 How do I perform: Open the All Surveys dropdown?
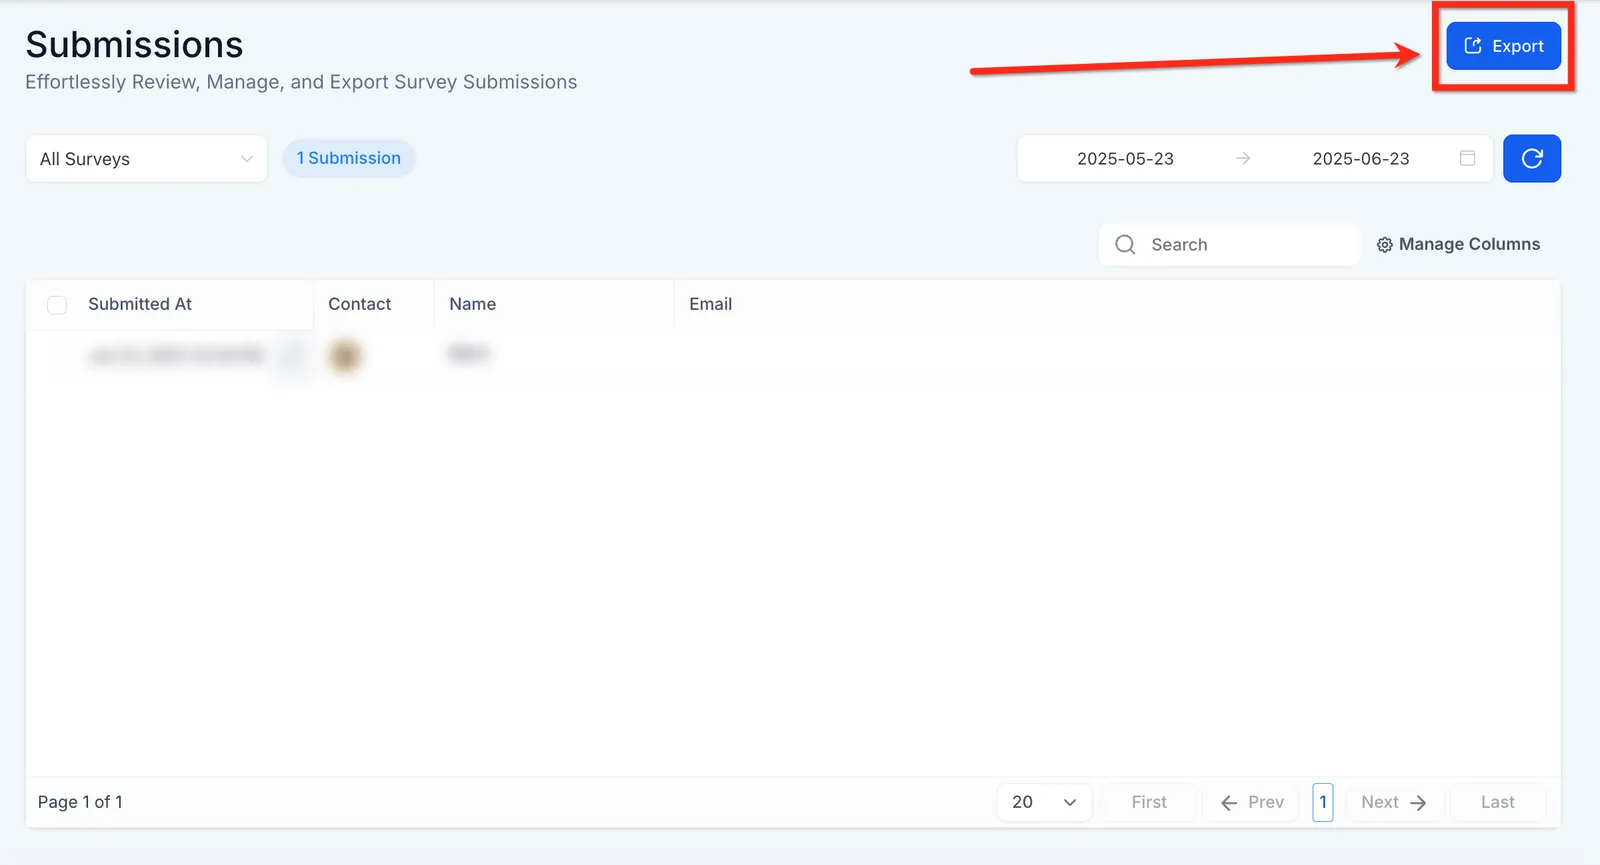pyautogui.click(x=146, y=159)
